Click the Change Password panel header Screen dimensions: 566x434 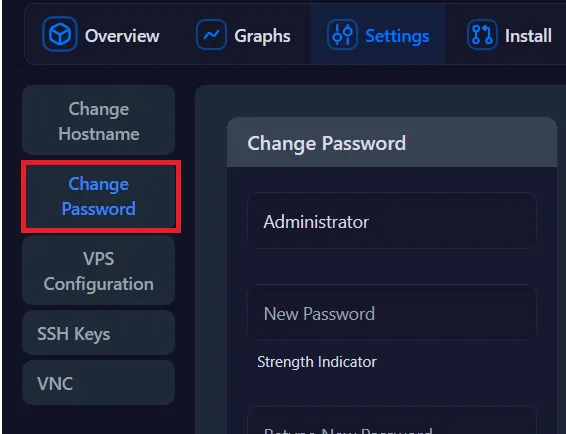[392, 143]
